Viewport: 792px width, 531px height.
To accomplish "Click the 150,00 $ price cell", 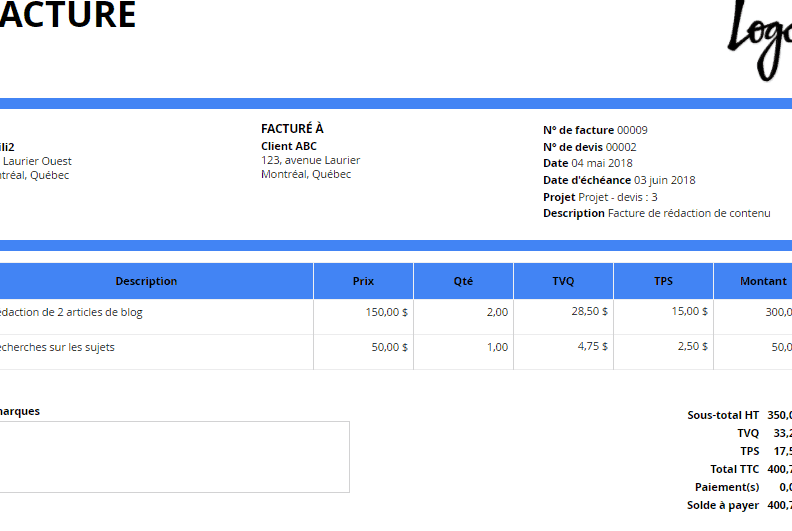I will (386, 312).
